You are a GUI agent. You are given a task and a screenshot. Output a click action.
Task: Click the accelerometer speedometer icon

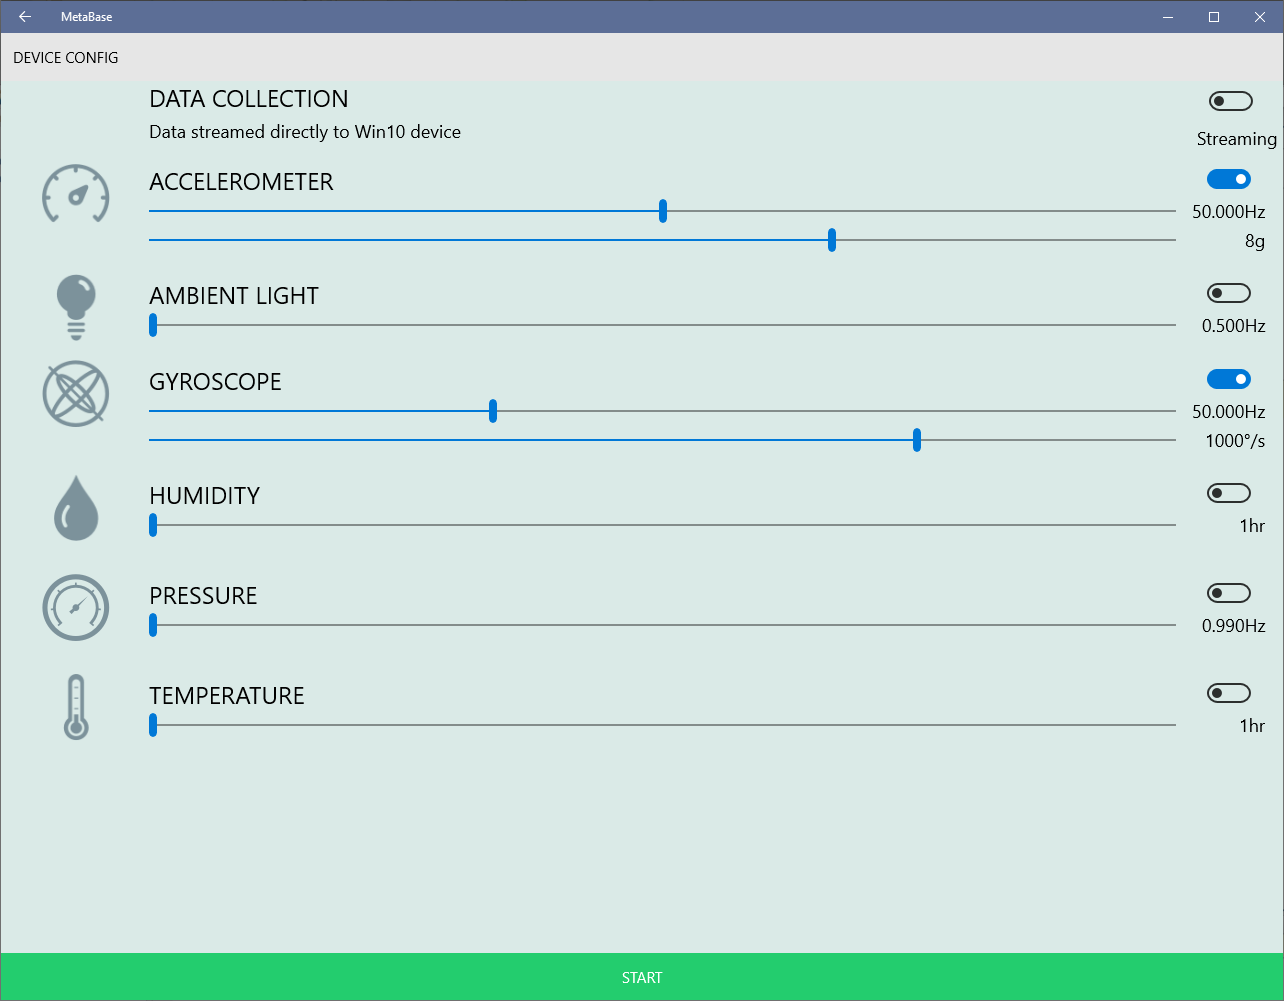tap(76, 194)
